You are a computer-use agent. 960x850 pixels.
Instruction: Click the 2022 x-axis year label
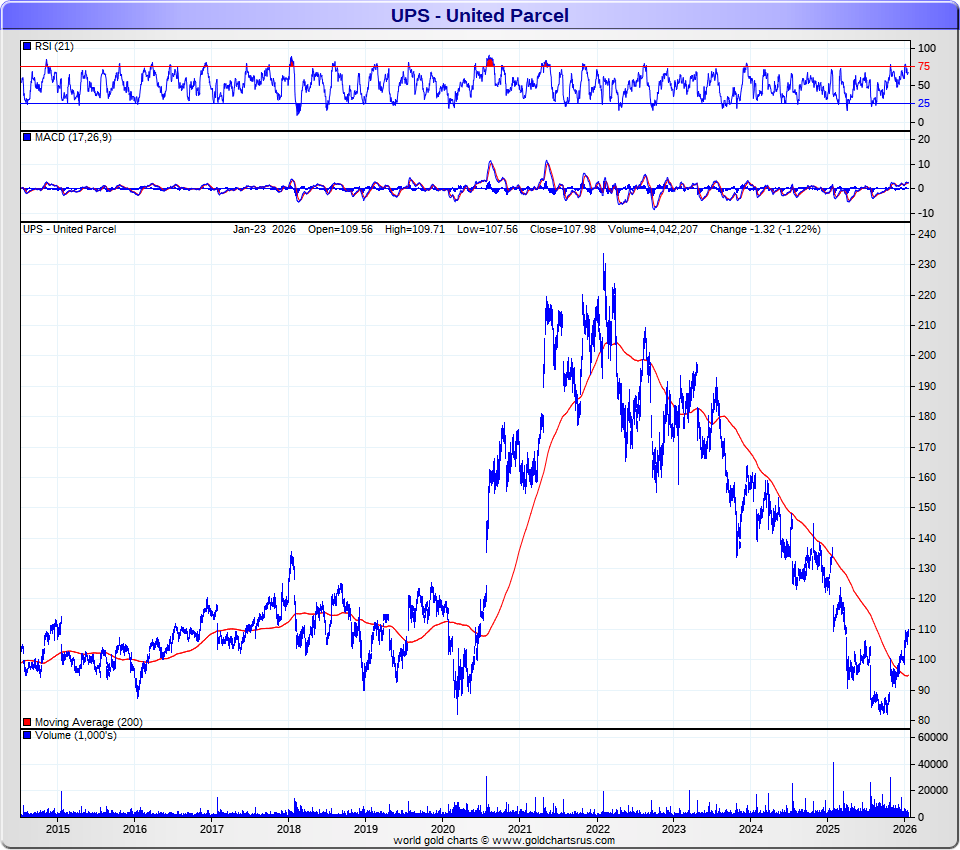[597, 829]
